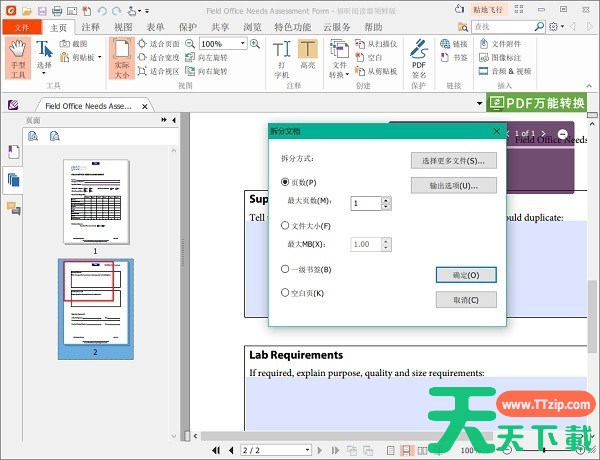This screenshot has width=600, height=460.
Task: Expand the Select (选择) tool dropdown
Action: [44, 76]
